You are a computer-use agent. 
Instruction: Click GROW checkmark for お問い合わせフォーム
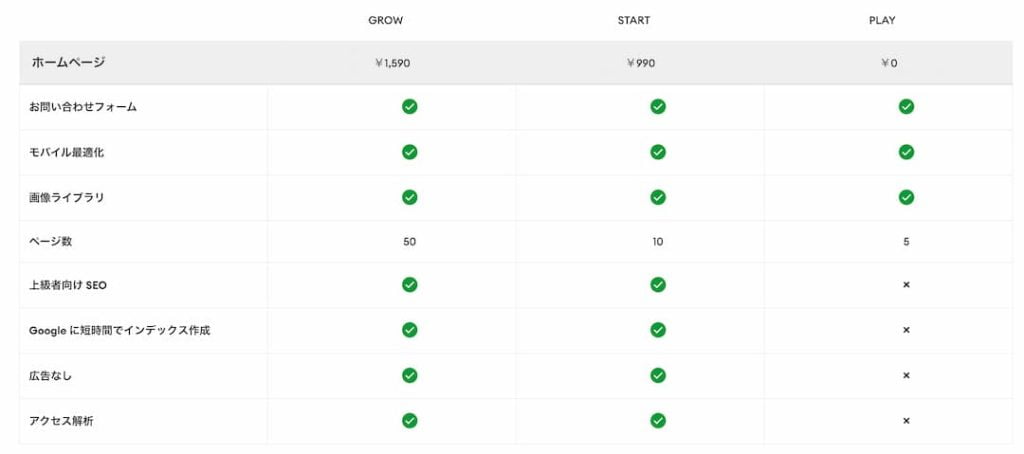tap(409, 106)
